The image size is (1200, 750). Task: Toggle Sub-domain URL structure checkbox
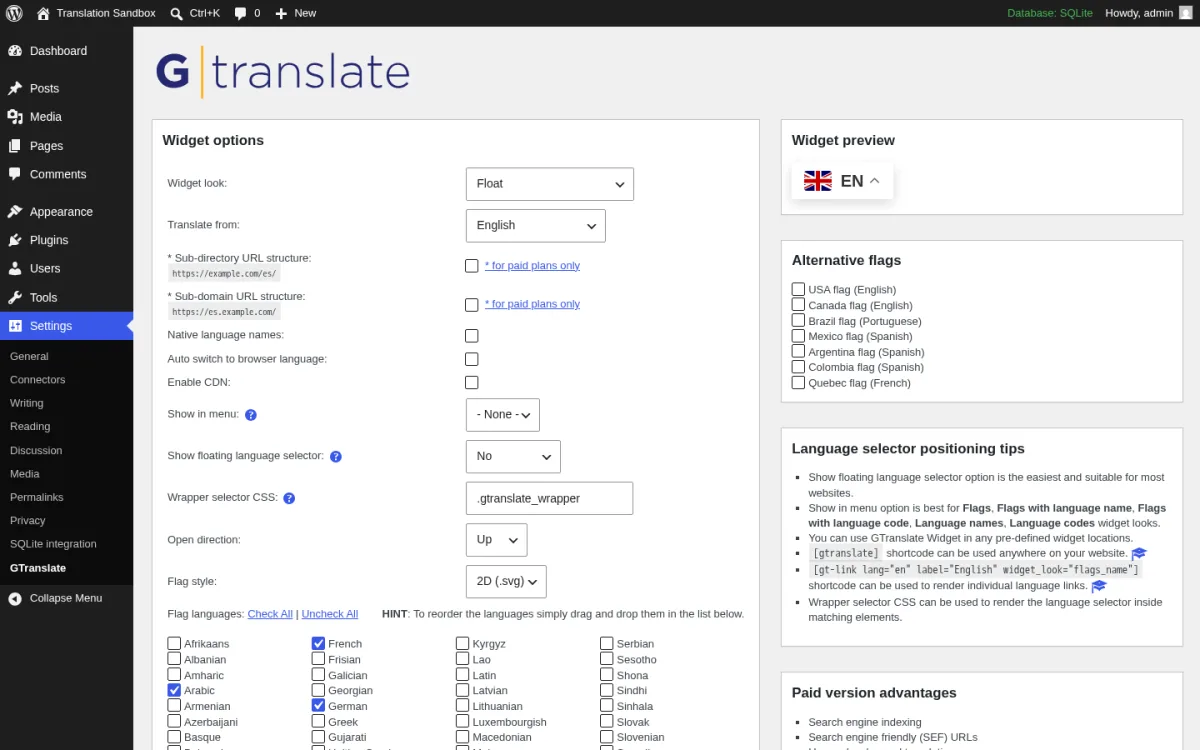(x=472, y=304)
